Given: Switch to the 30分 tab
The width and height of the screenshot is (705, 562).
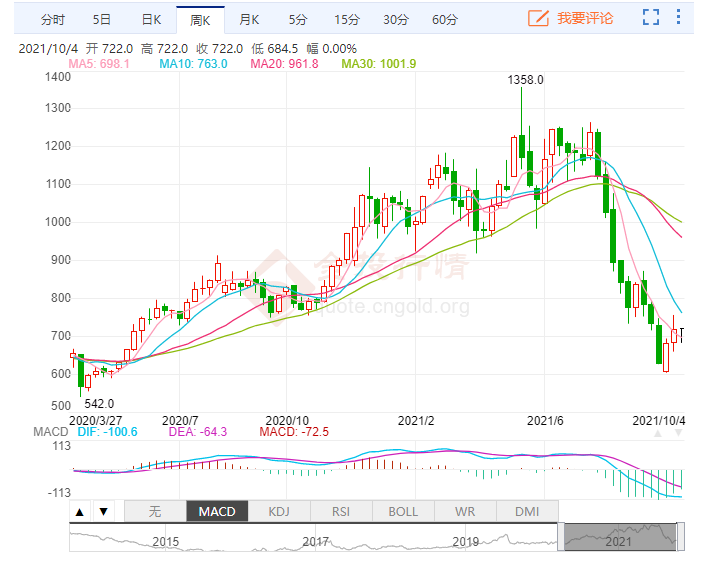Looking at the screenshot, I should [396, 20].
